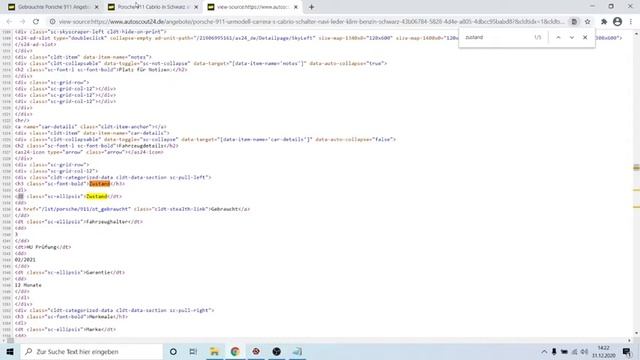Open the Chrome profile avatar
Screen dimensions: 640x360
click(618, 22)
